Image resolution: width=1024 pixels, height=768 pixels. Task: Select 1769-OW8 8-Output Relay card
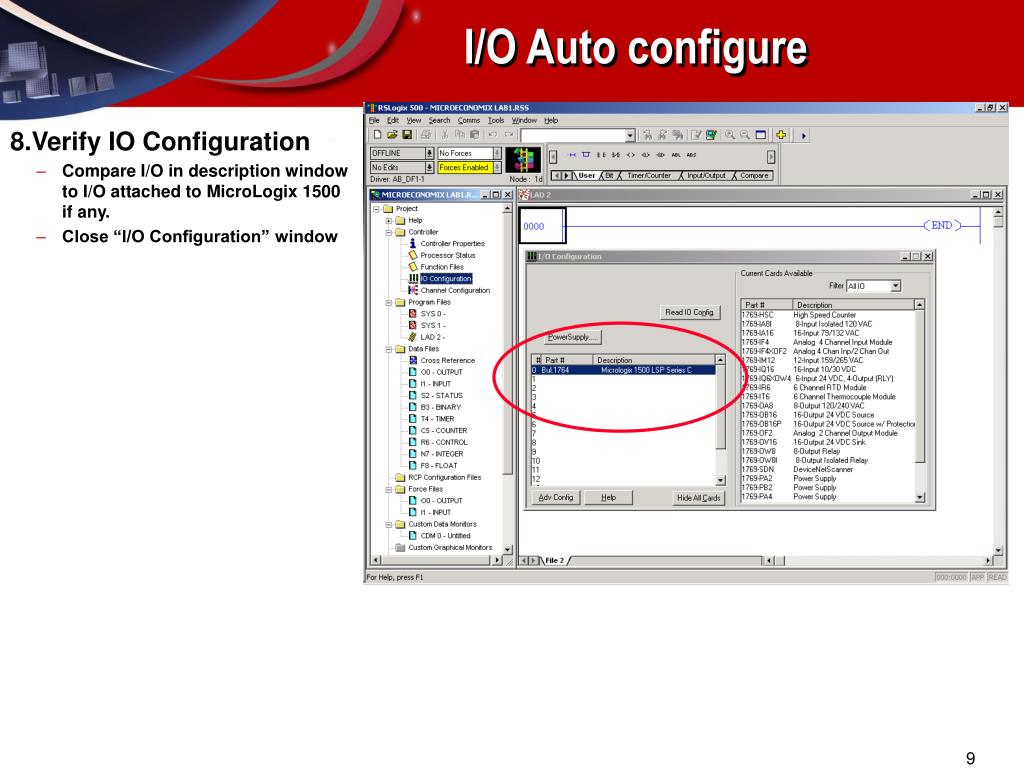pyautogui.click(x=828, y=451)
